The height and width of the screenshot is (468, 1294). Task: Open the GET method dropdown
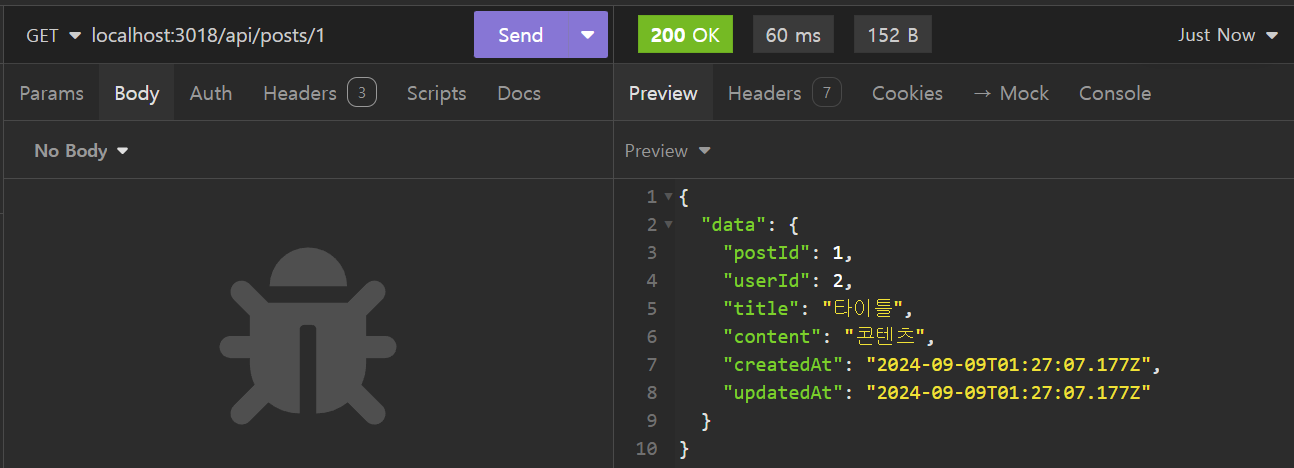(x=54, y=35)
